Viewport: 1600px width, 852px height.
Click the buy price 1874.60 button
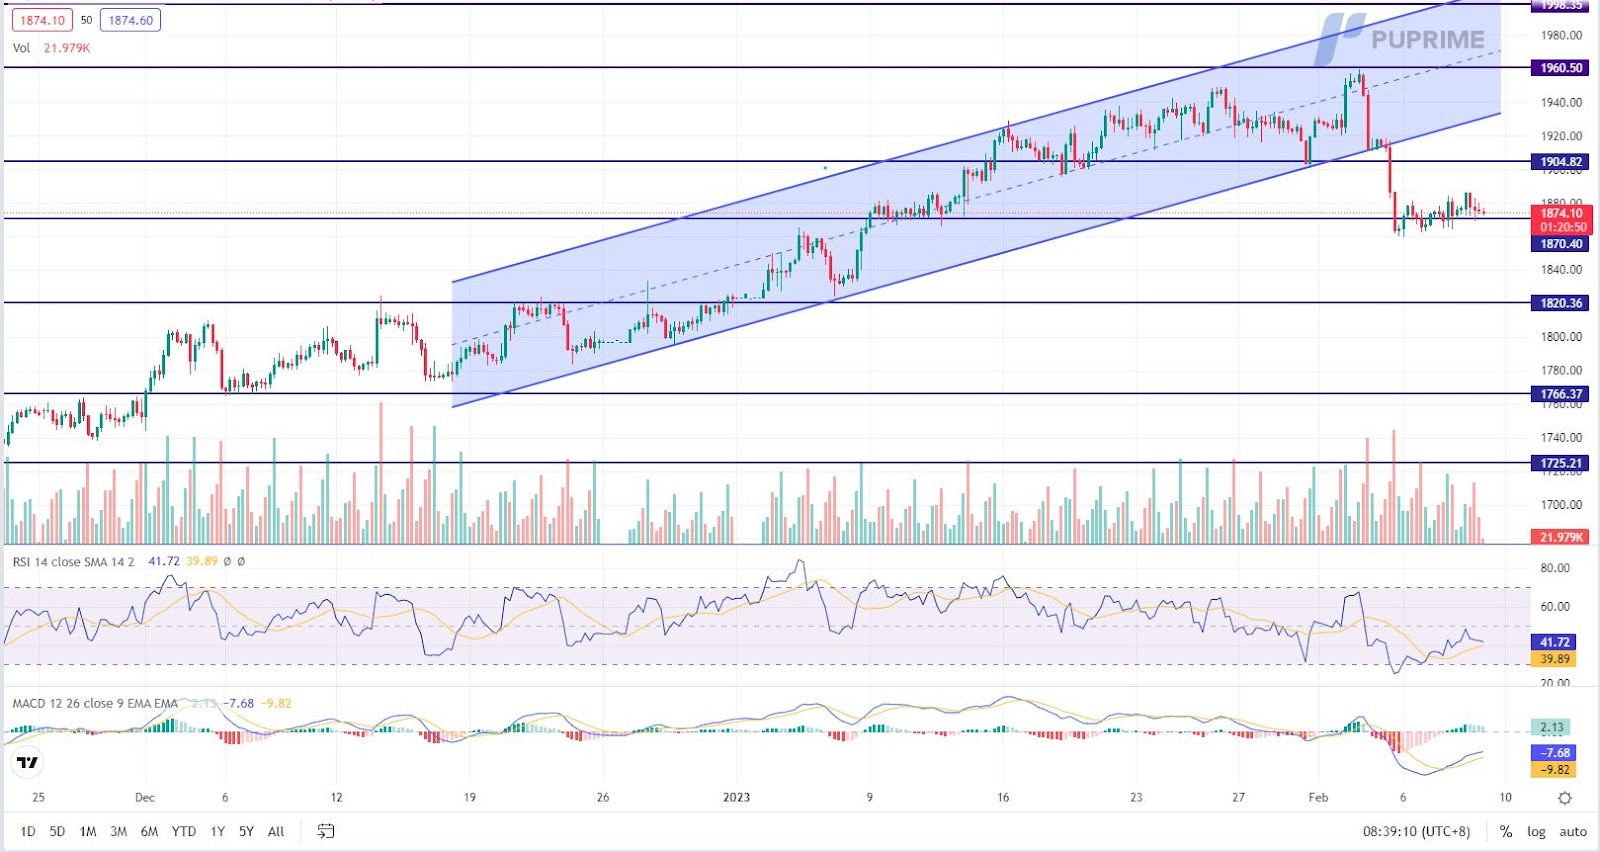coord(130,20)
